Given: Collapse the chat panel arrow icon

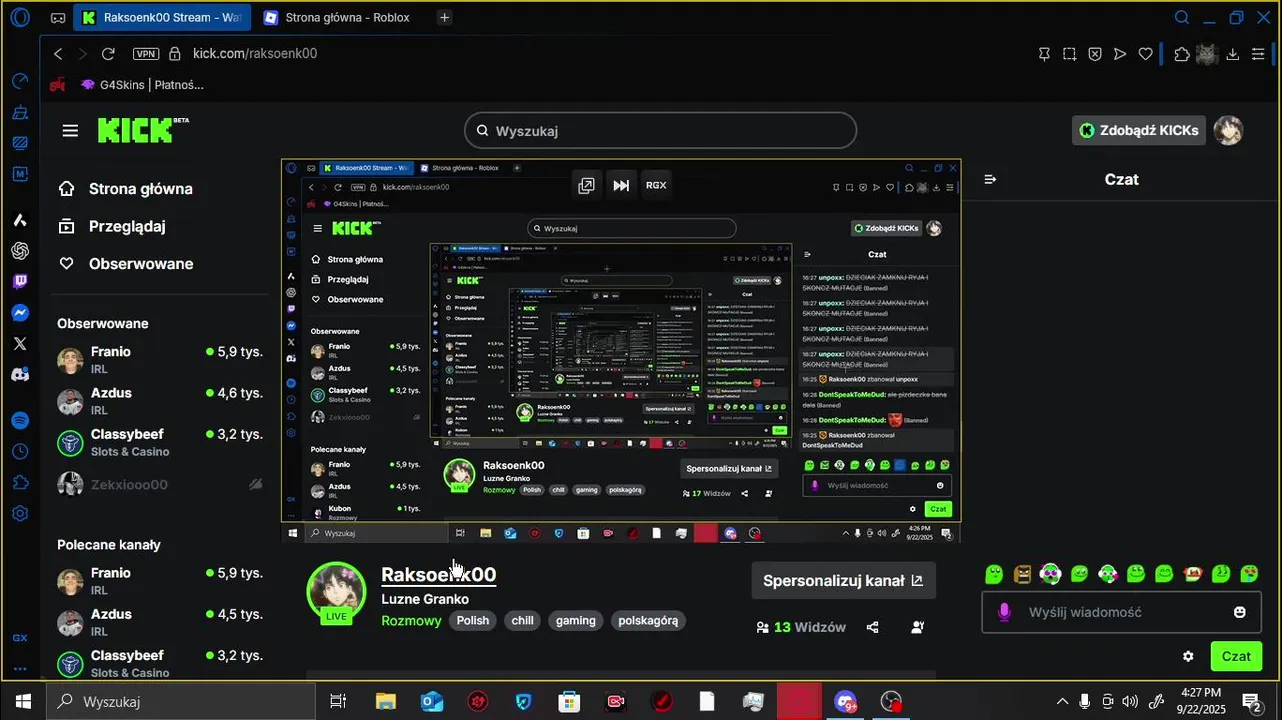Looking at the screenshot, I should [x=990, y=179].
